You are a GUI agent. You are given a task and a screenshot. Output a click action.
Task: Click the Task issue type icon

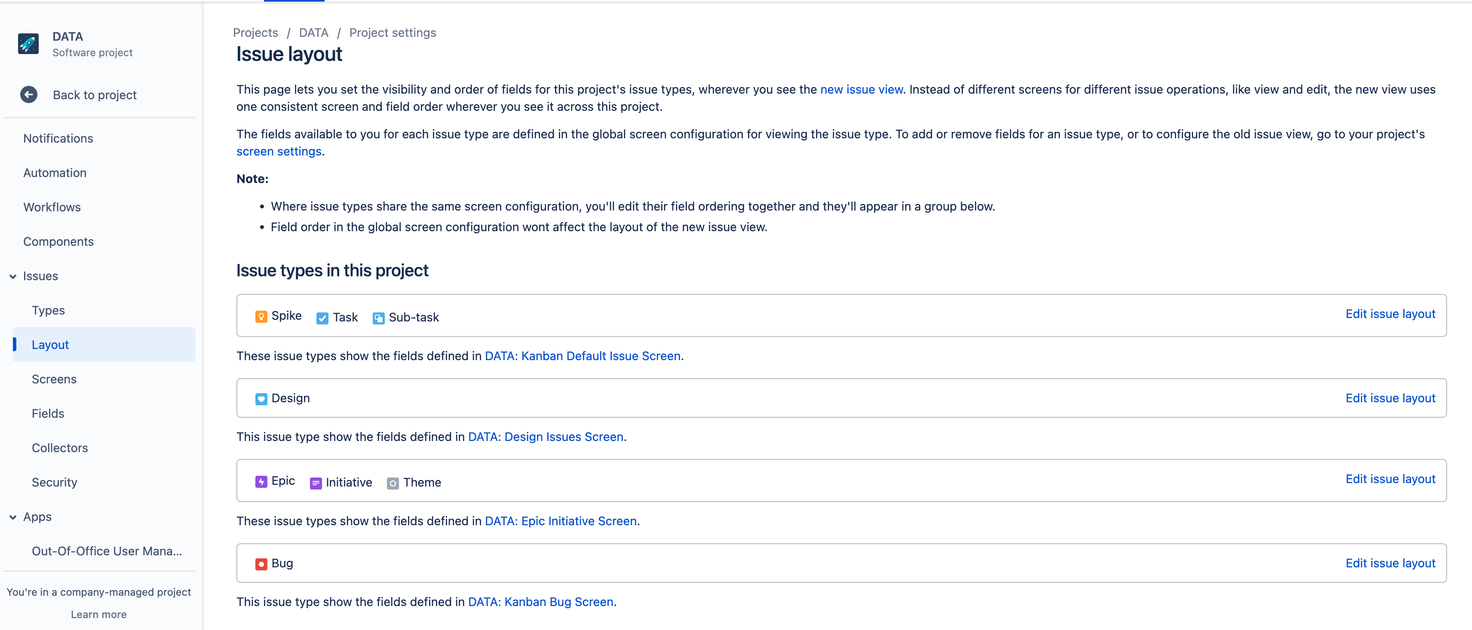(x=320, y=317)
